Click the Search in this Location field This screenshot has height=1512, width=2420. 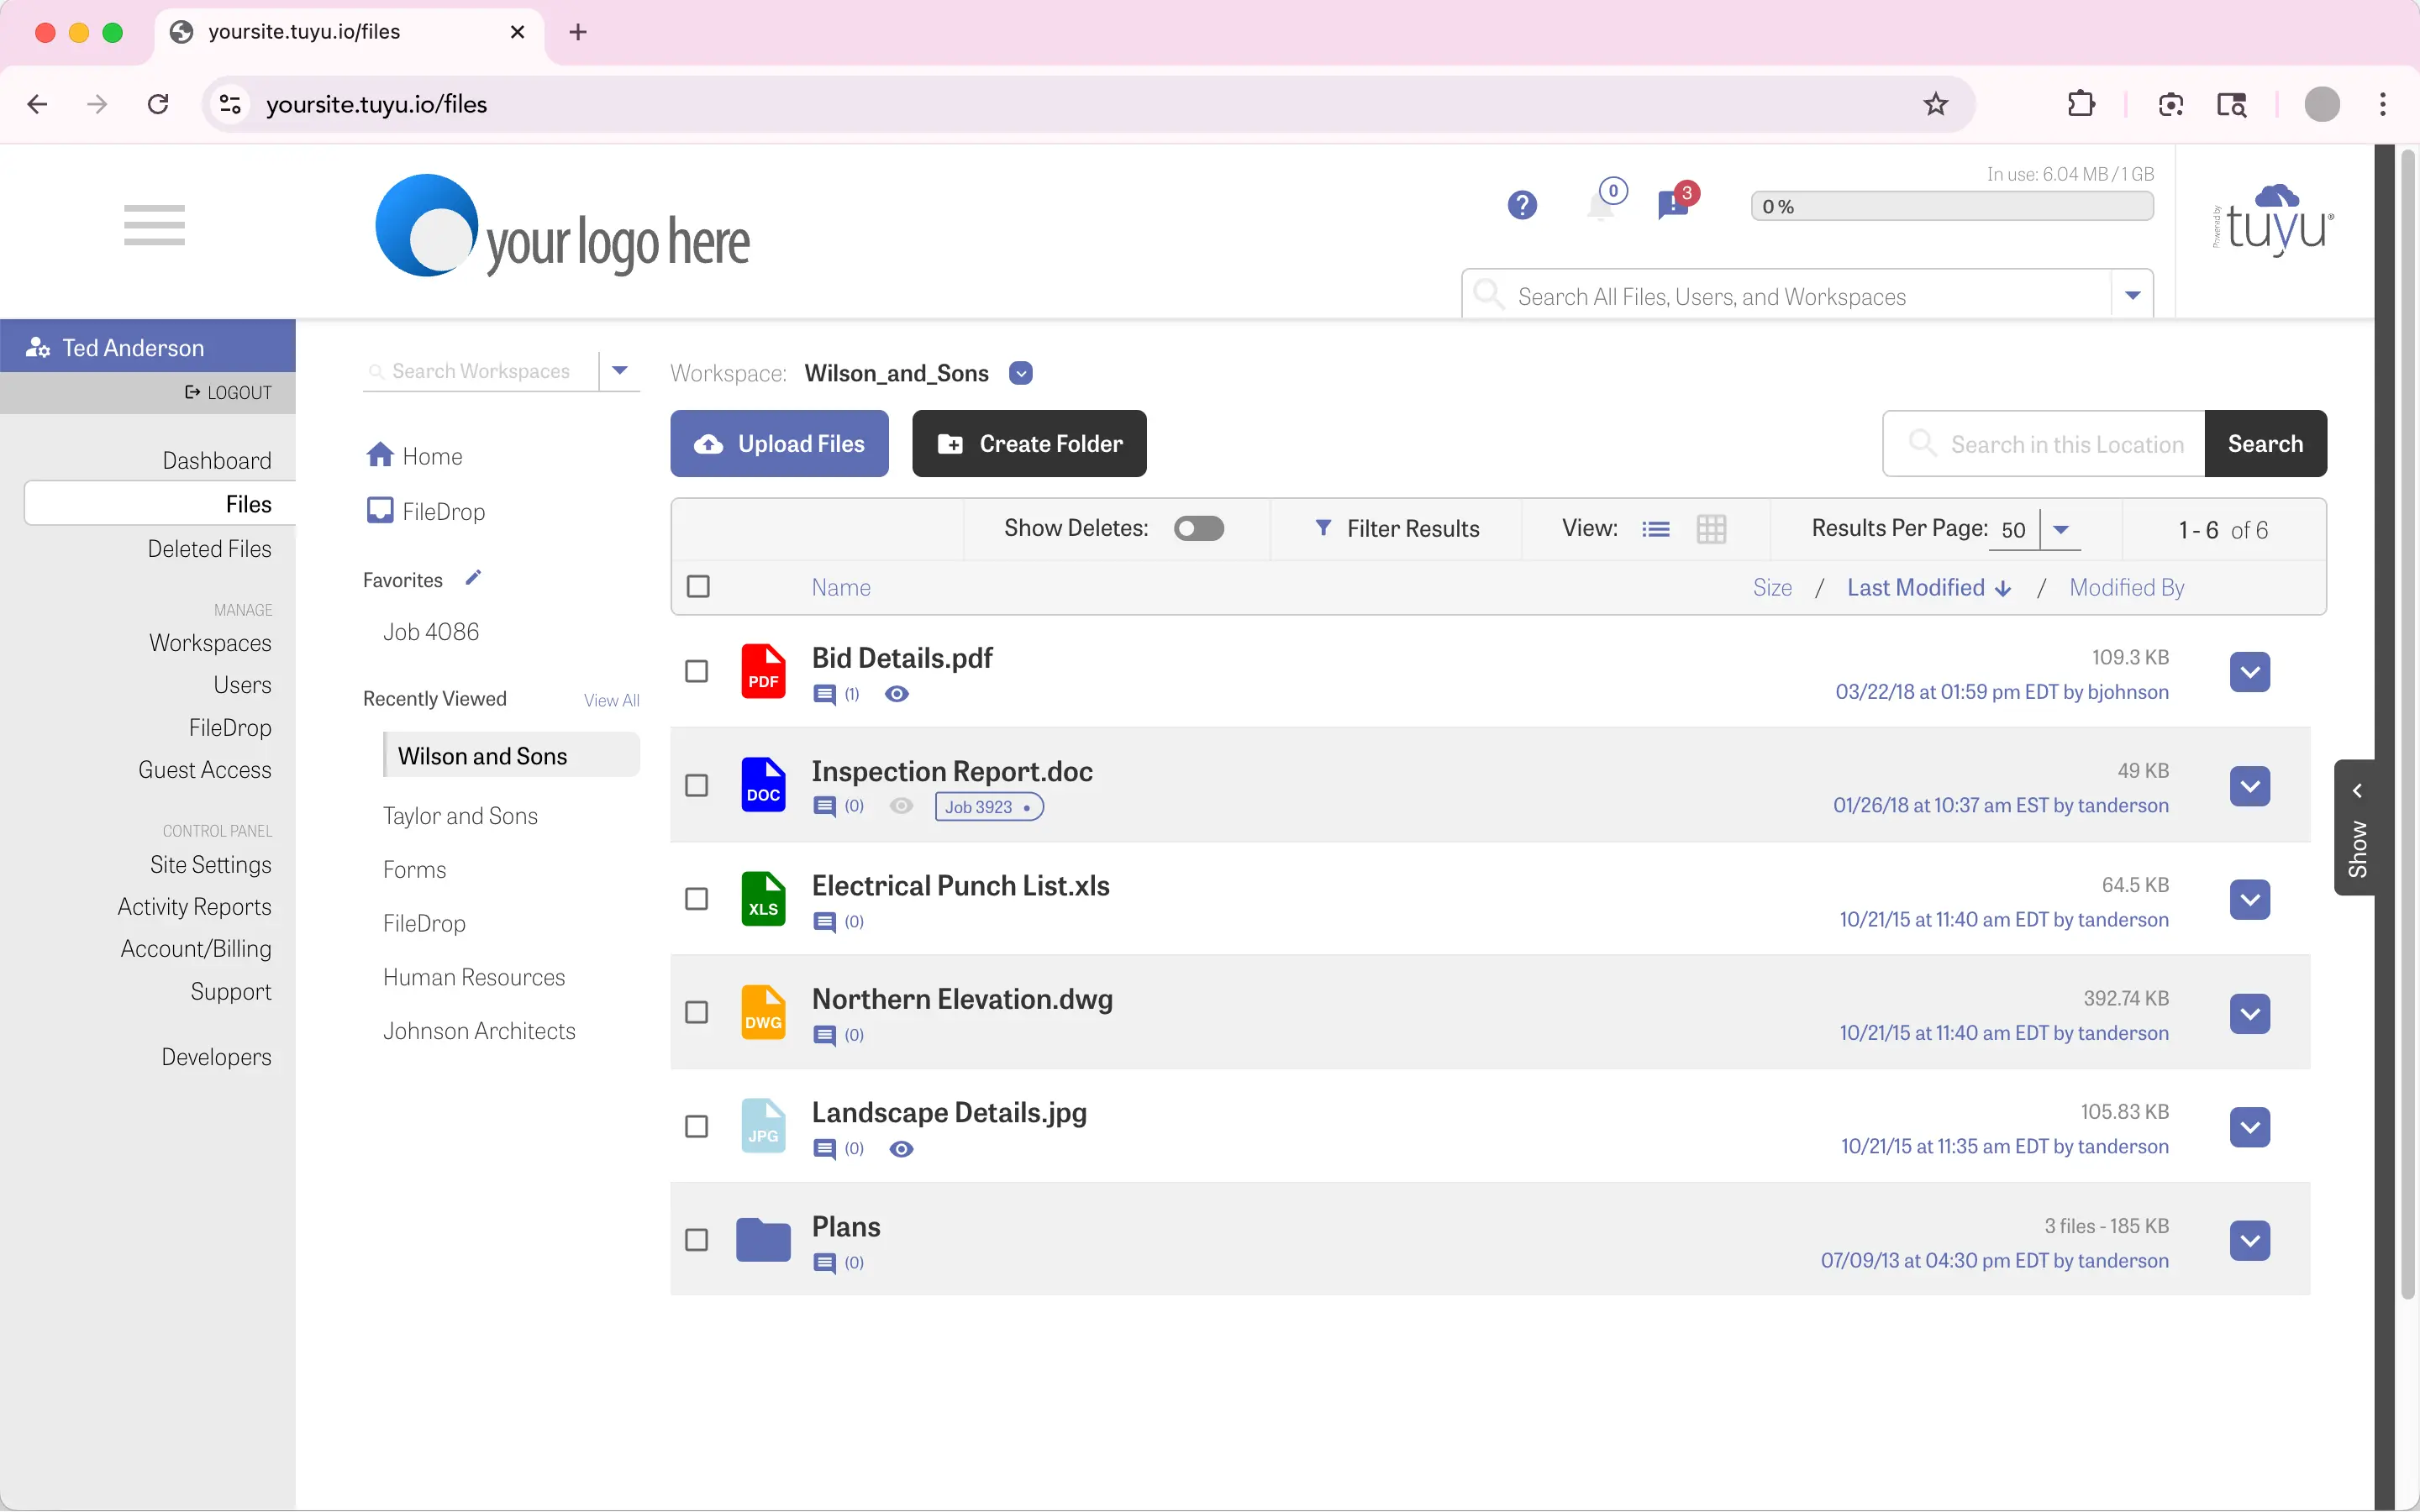point(2066,444)
